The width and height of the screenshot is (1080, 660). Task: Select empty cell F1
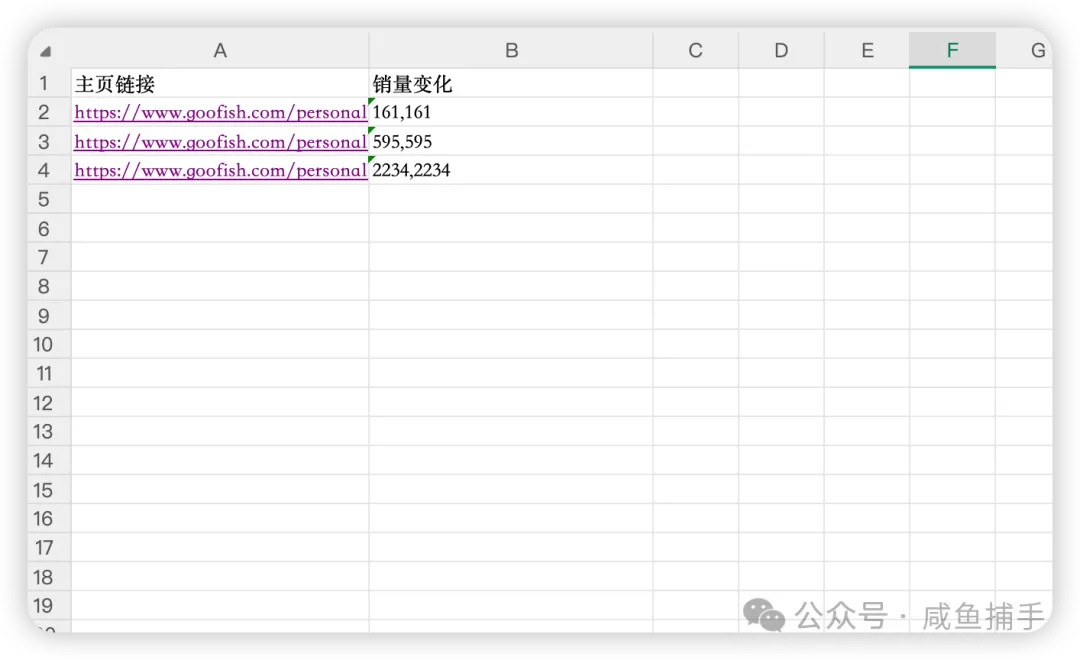pos(953,83)
